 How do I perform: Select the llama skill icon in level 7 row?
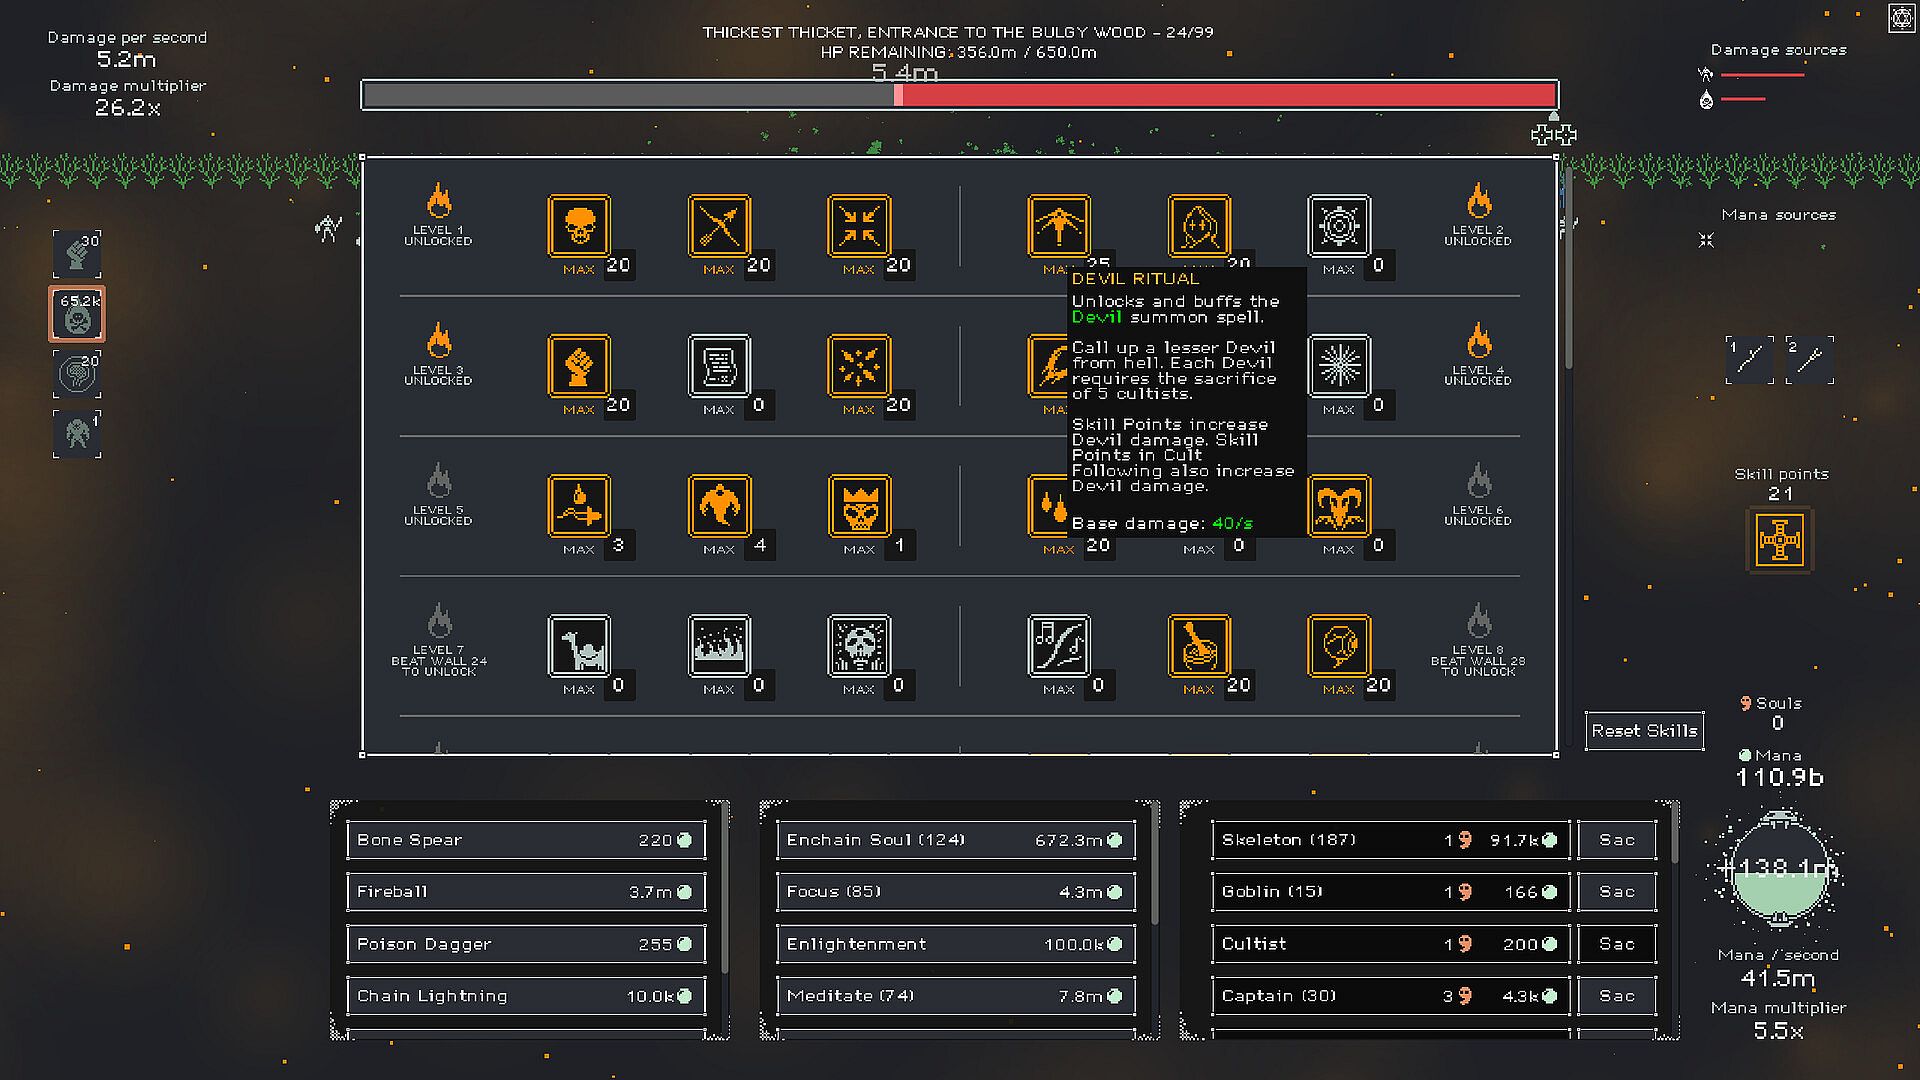pos(579,645)
